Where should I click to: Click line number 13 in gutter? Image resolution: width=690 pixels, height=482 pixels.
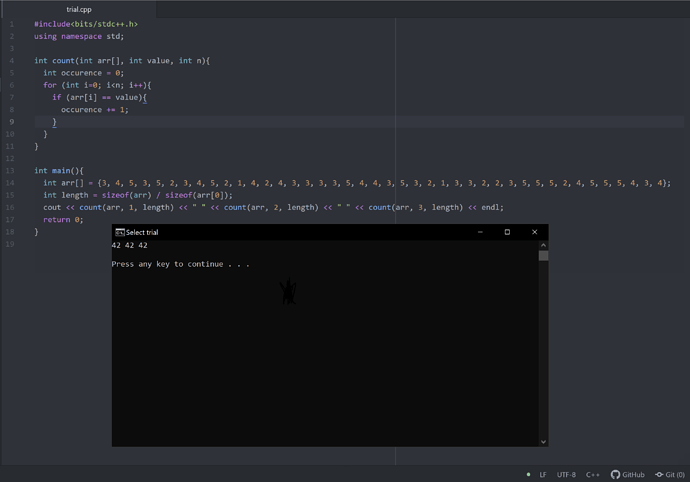coord(10,171)
